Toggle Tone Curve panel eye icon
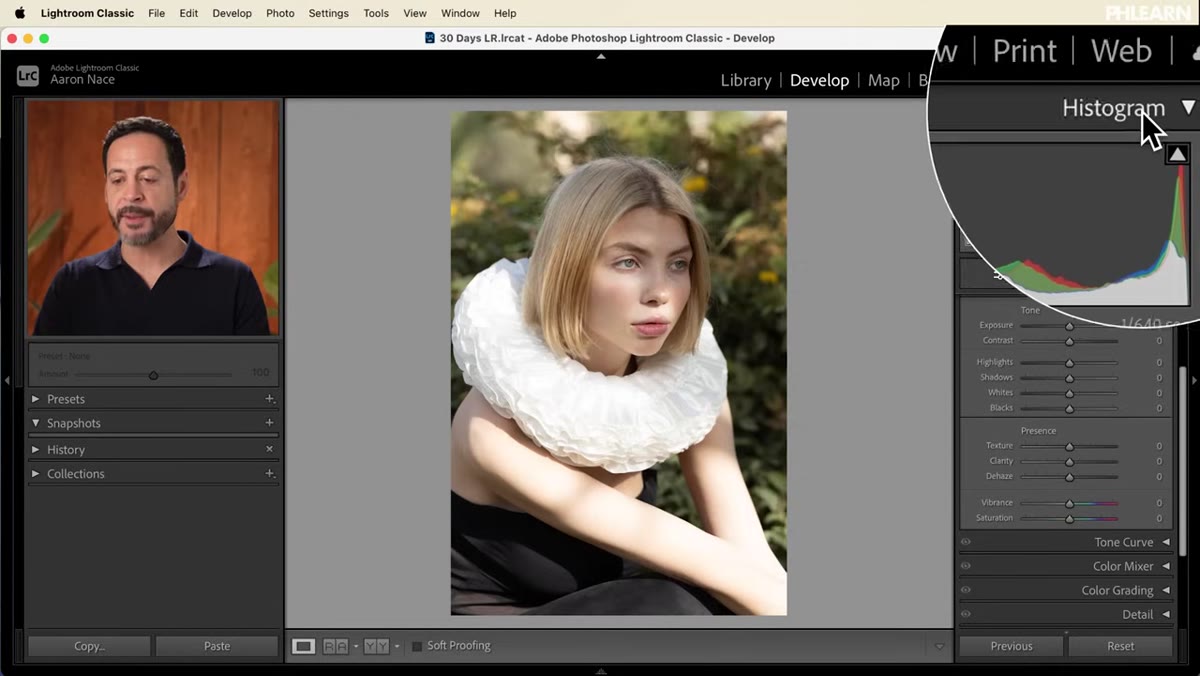1200x676 pixels. 966,542
